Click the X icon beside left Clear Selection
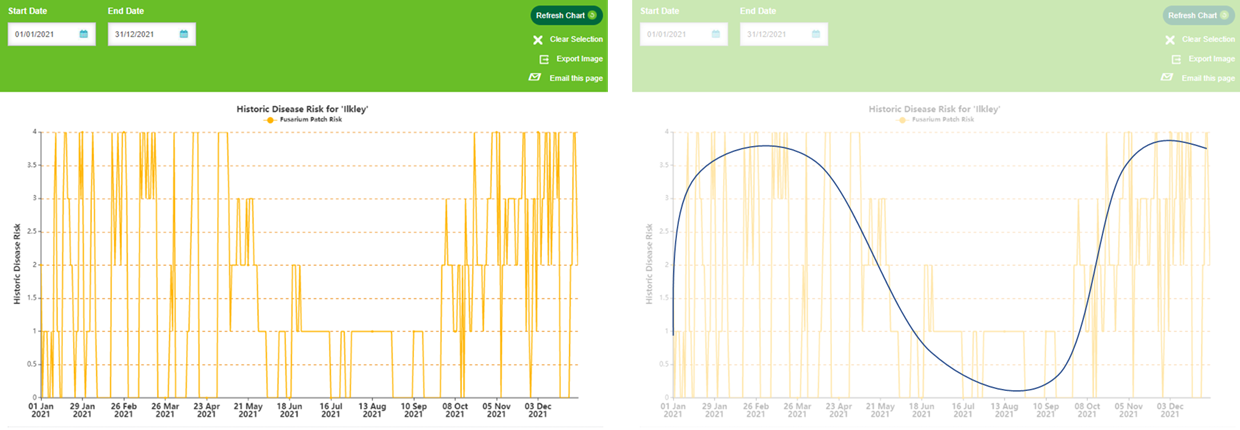The image size is (1240, 430). [537, 40]
